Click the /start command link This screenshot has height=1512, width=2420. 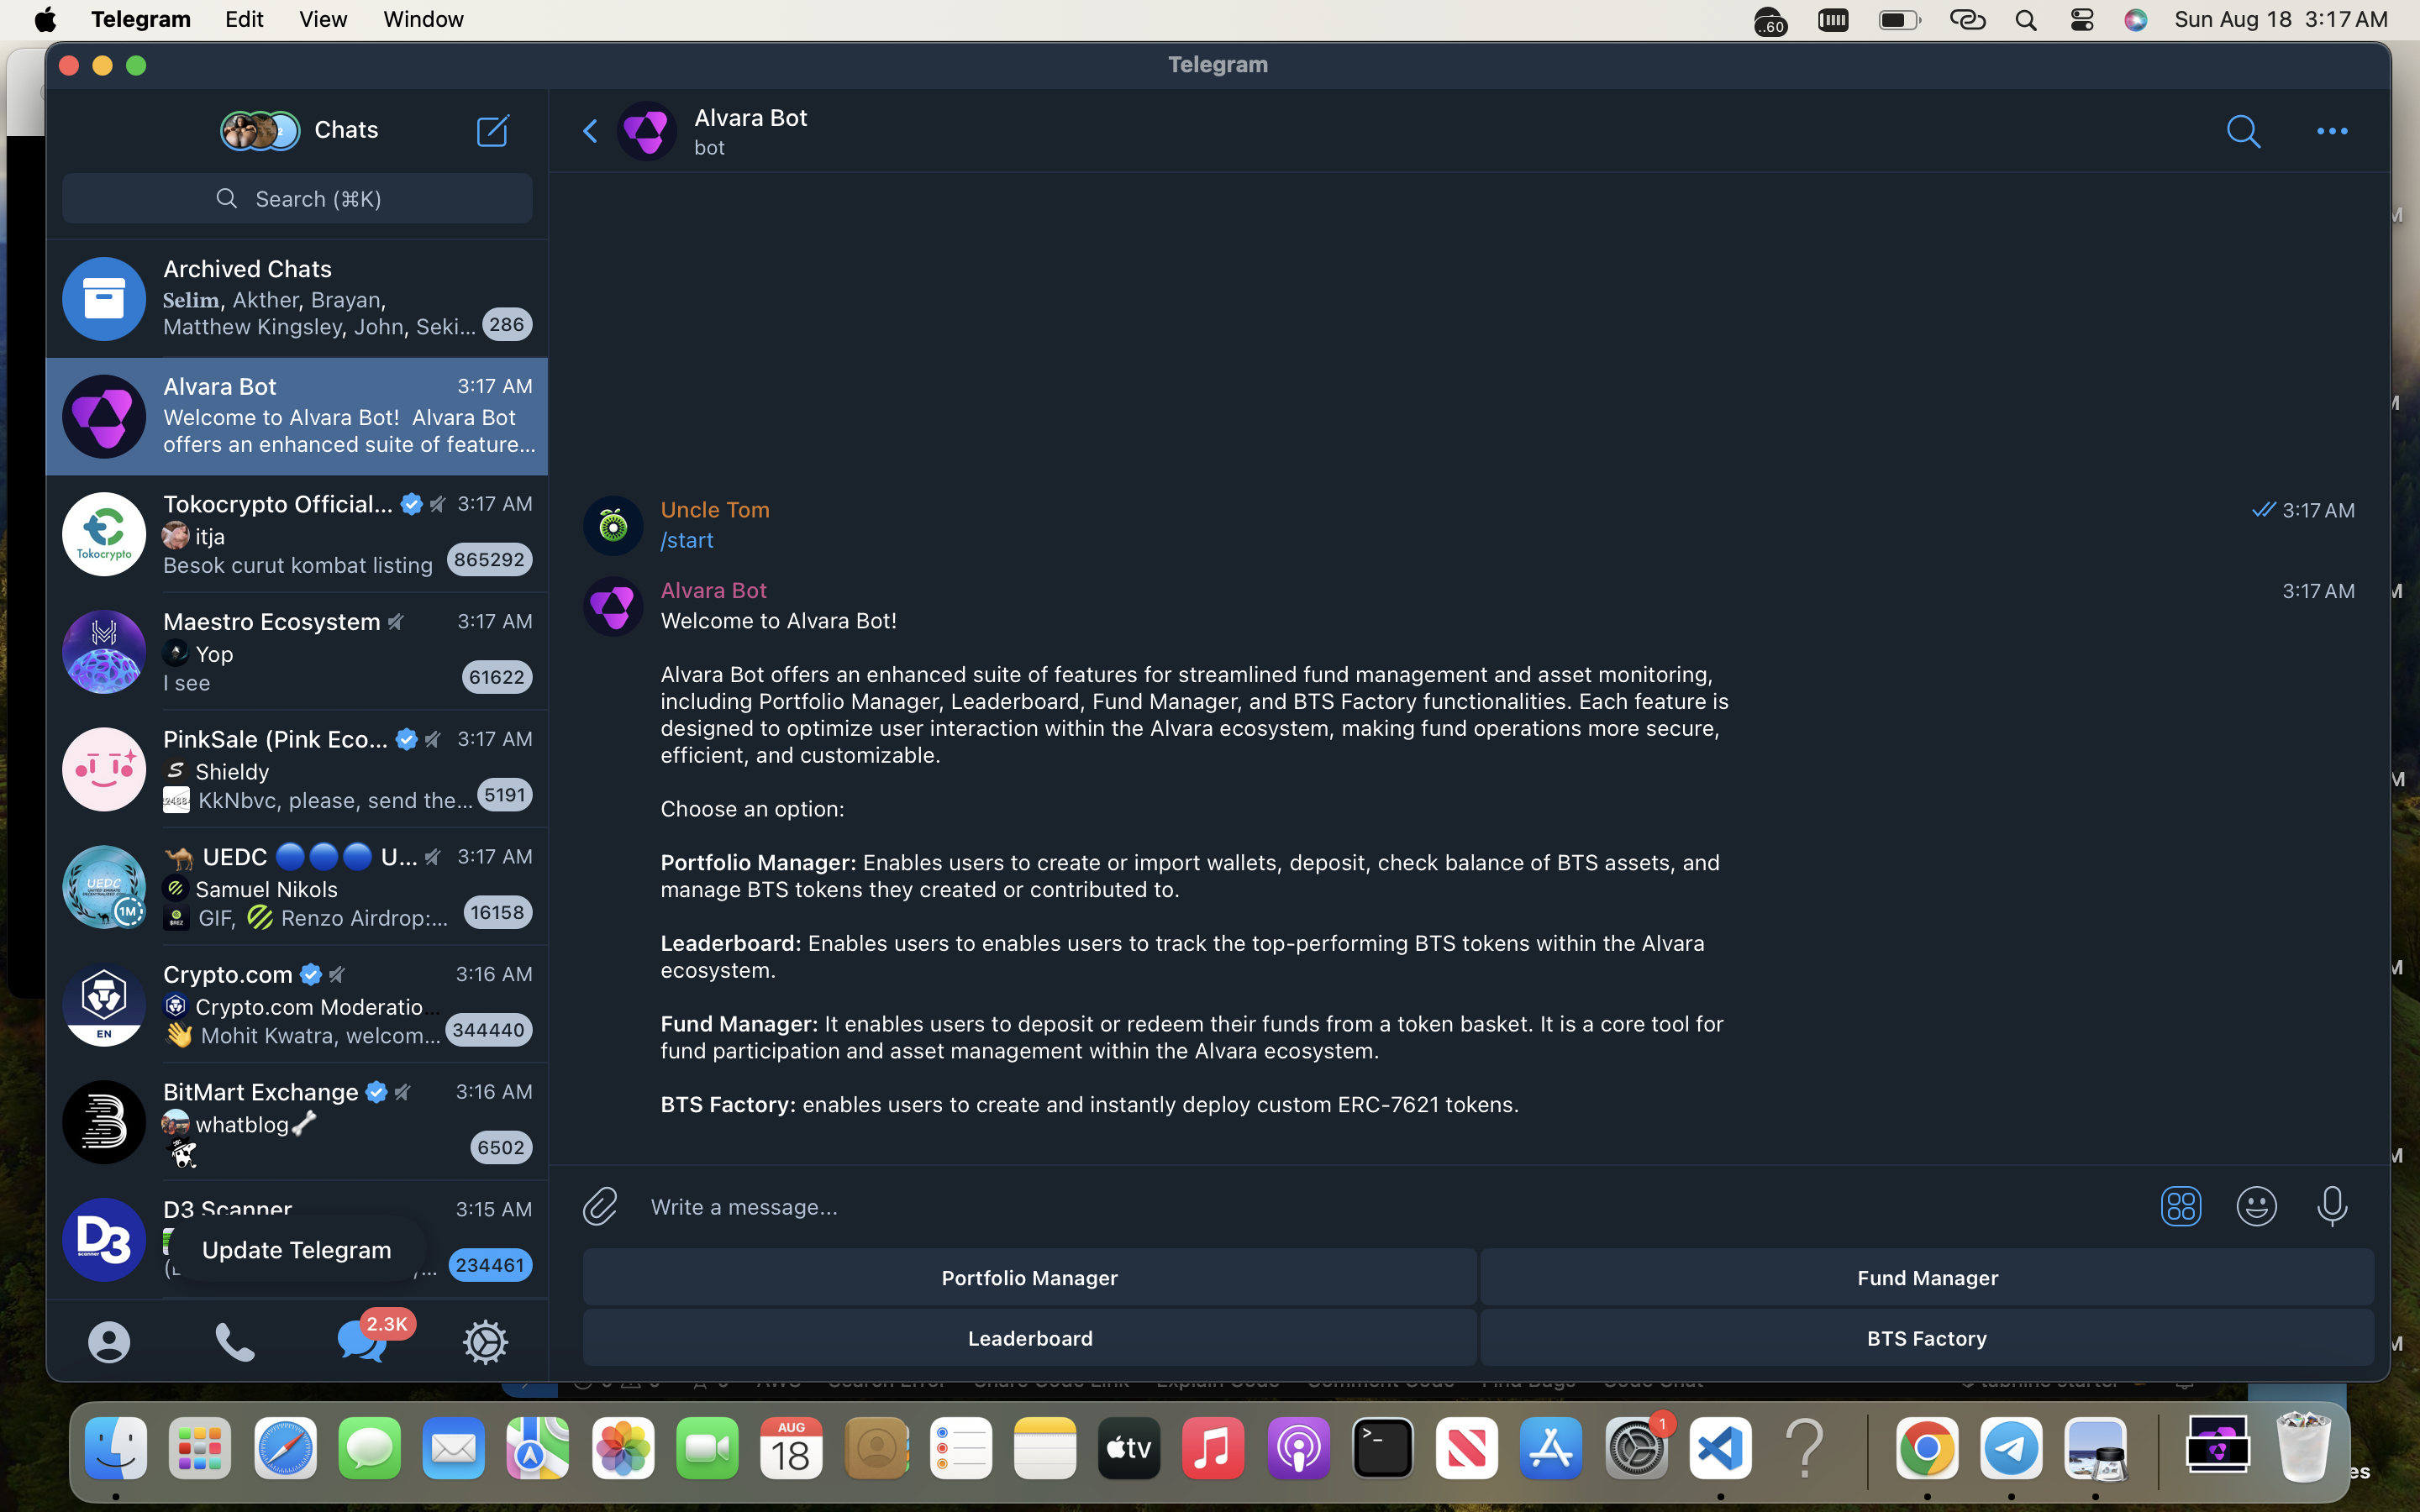[687, 540]
